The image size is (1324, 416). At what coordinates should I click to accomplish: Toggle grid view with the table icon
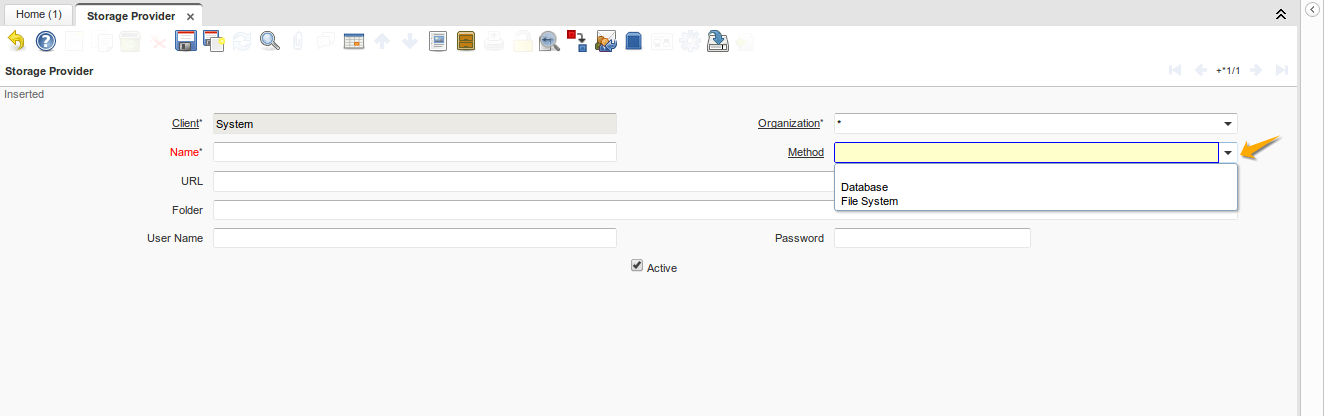(x=353, y=41)
